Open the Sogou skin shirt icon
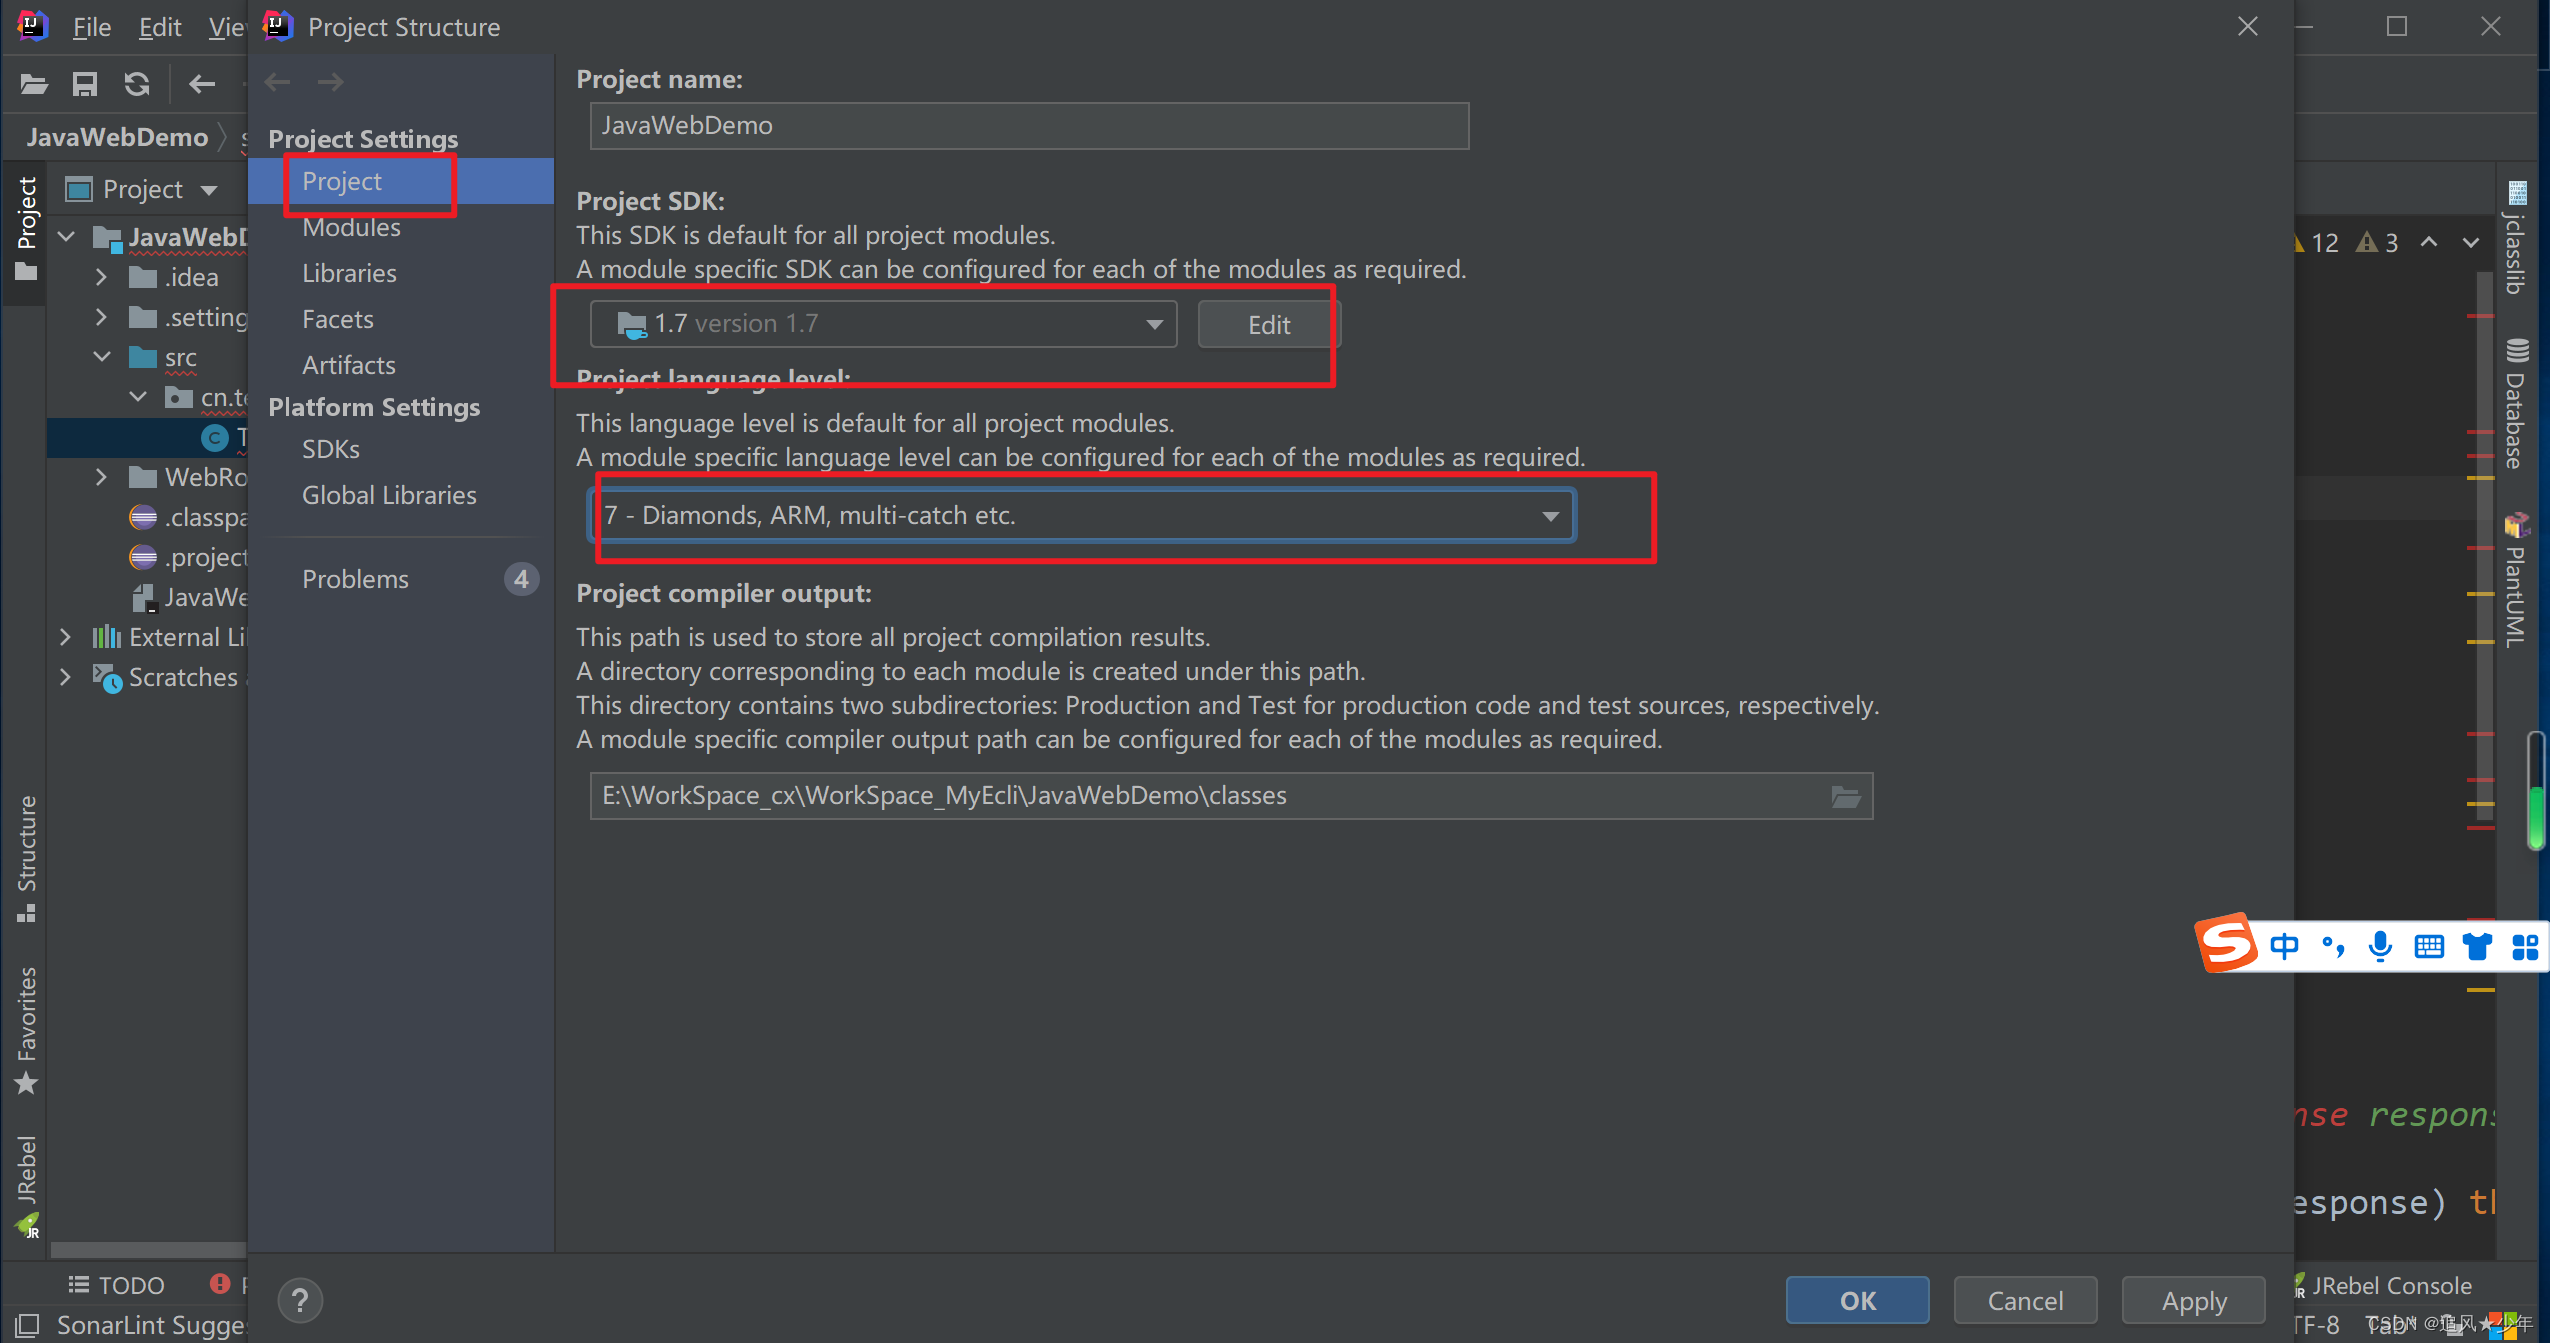The width and height of the screenshot is (2550, 1343). (x=2477, y=946)
